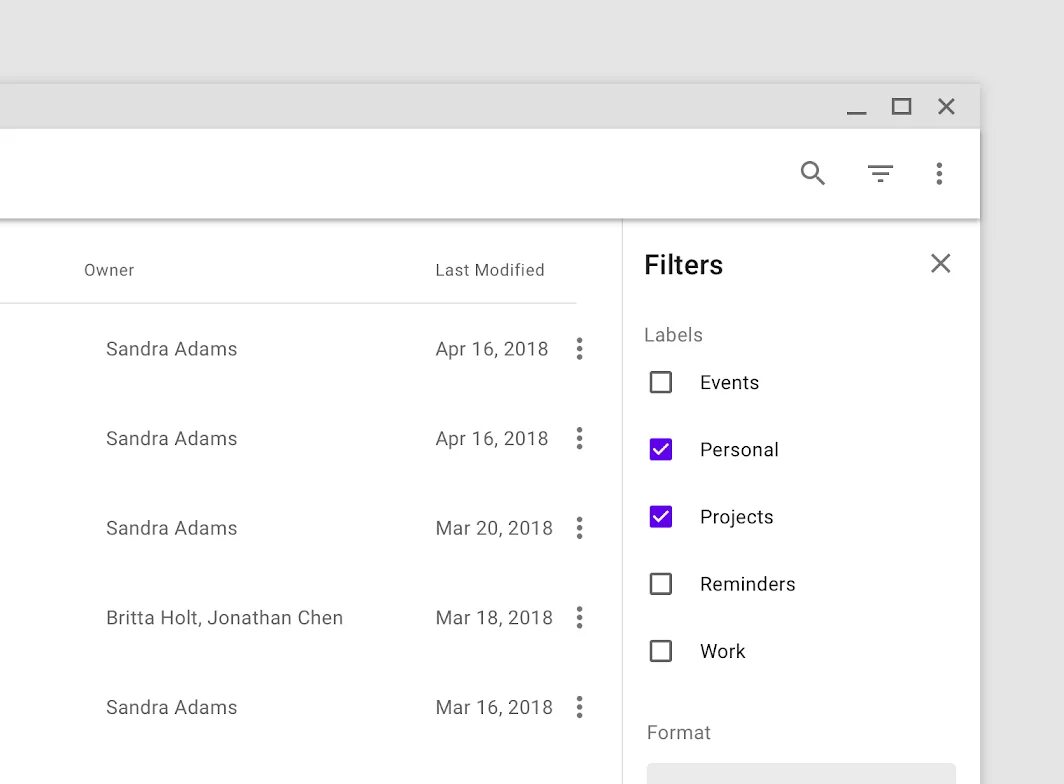Select the Britta Holt, Jonathan Chen row
1064x784 pixels.
(224, 618)
